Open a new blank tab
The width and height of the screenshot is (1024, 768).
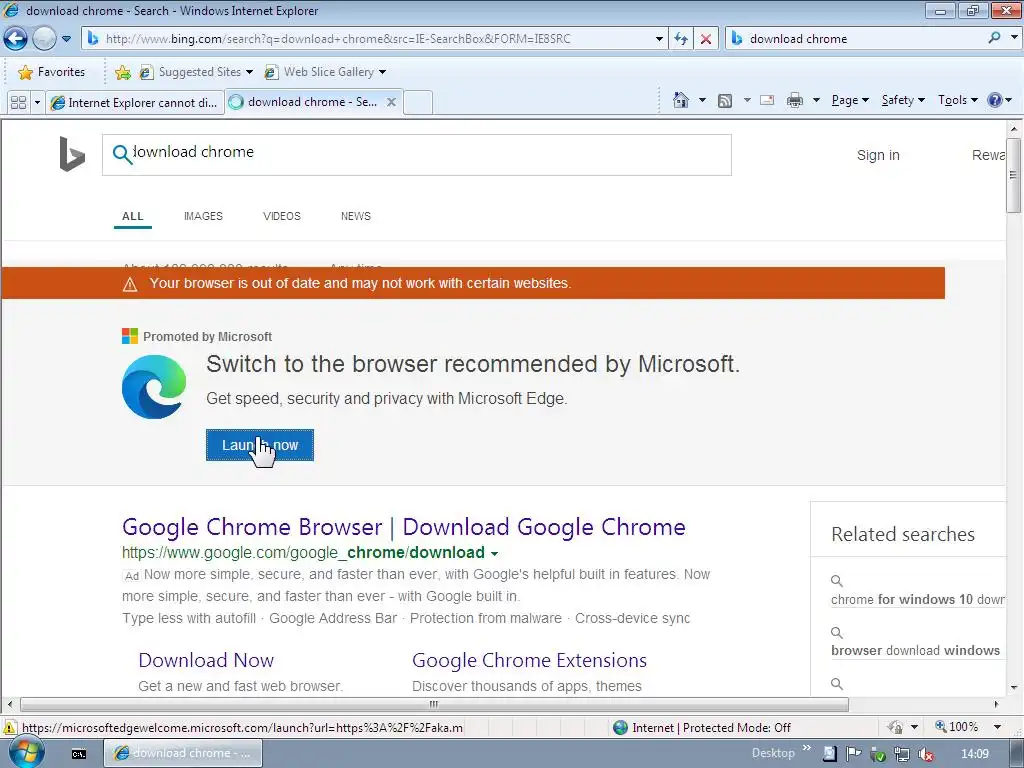tap(418, 103)
